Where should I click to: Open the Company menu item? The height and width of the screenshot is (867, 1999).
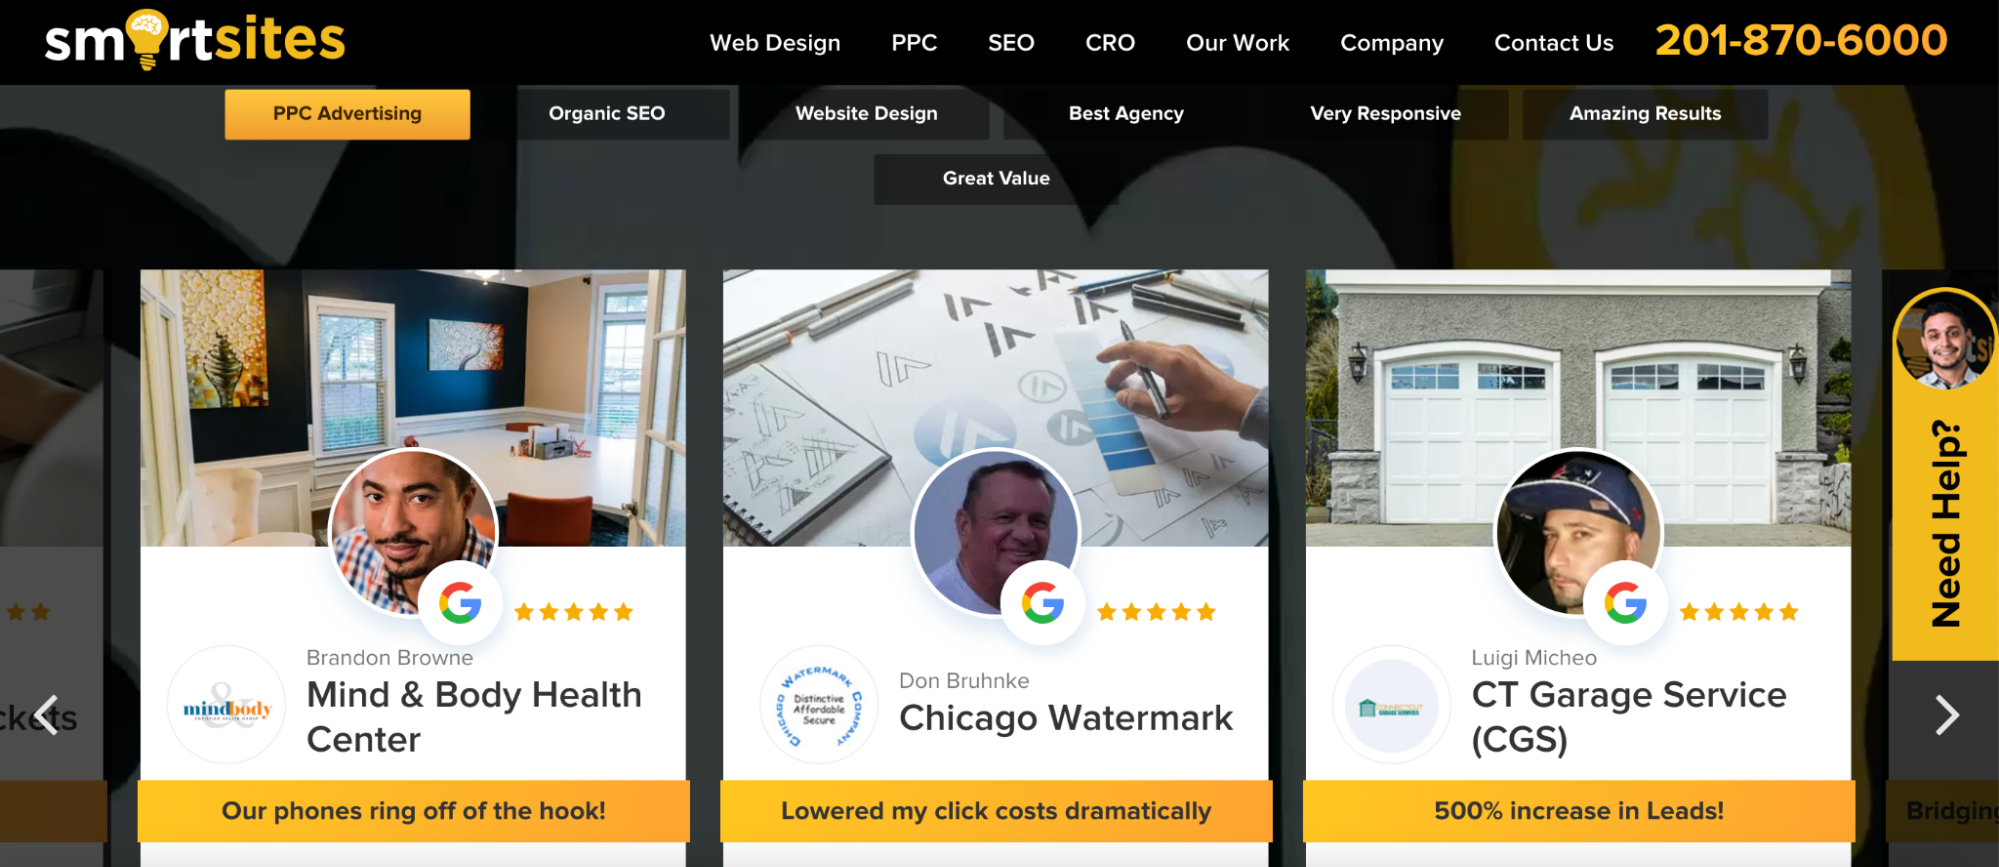click(1392, 43)
